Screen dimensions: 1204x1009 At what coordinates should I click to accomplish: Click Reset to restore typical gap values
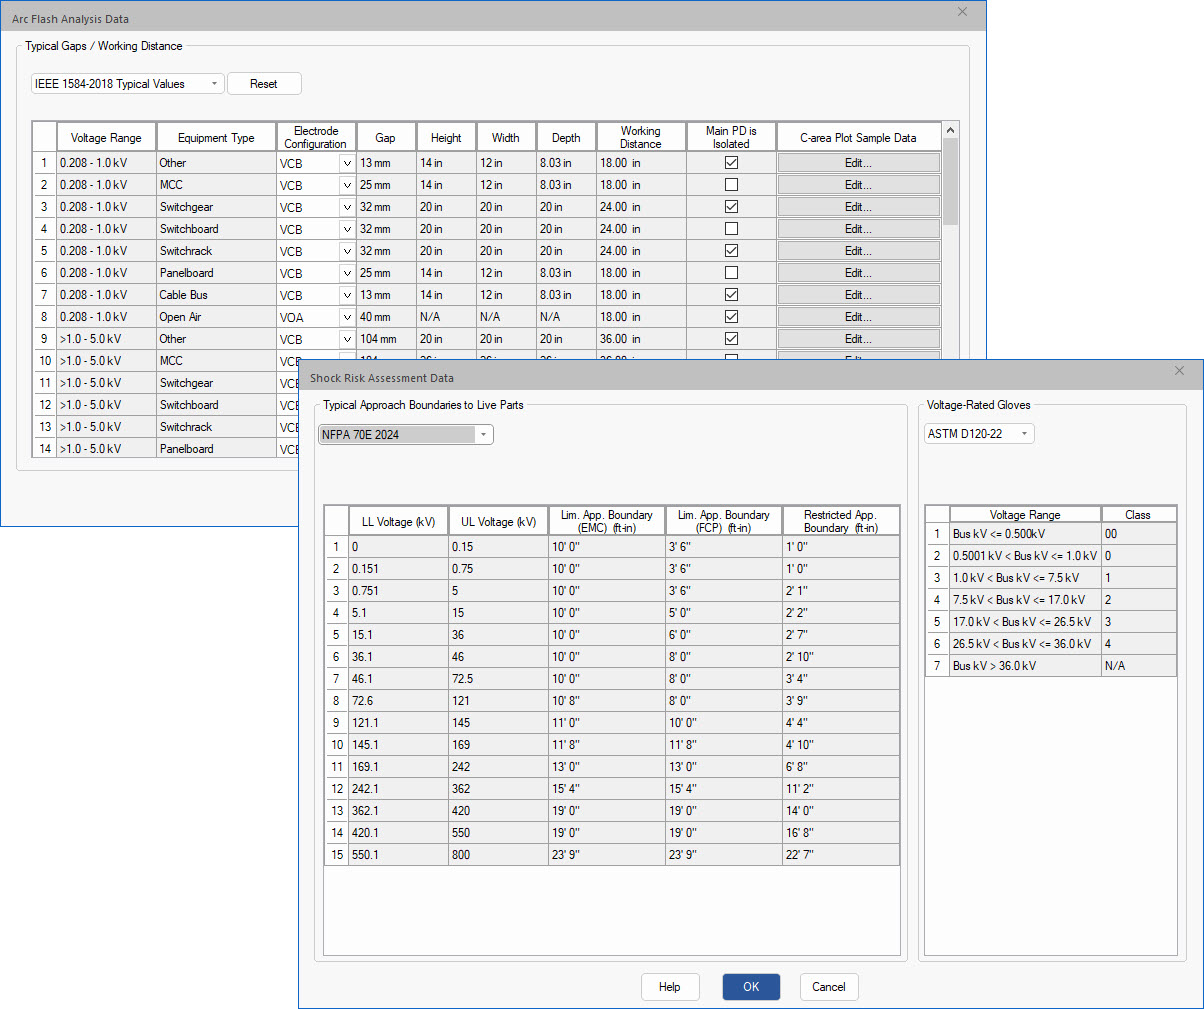tap(264, 84)
